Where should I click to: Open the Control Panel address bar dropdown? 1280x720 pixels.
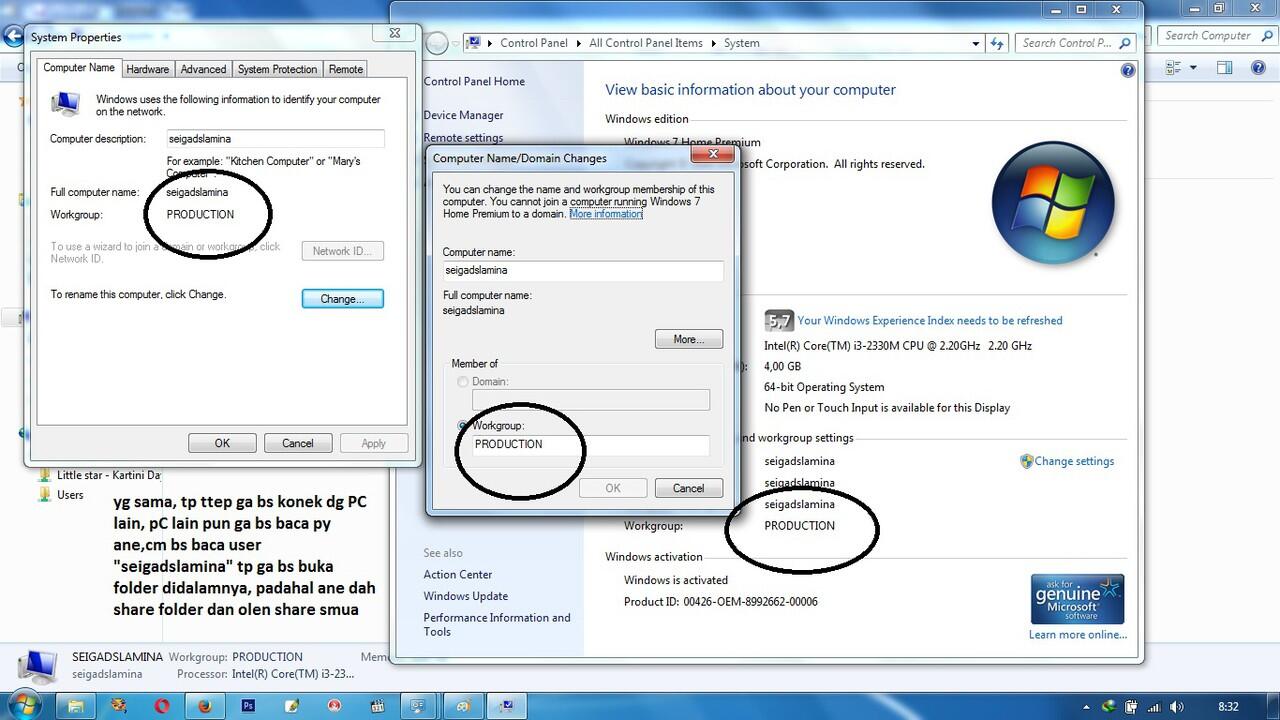tap(976, 43)
